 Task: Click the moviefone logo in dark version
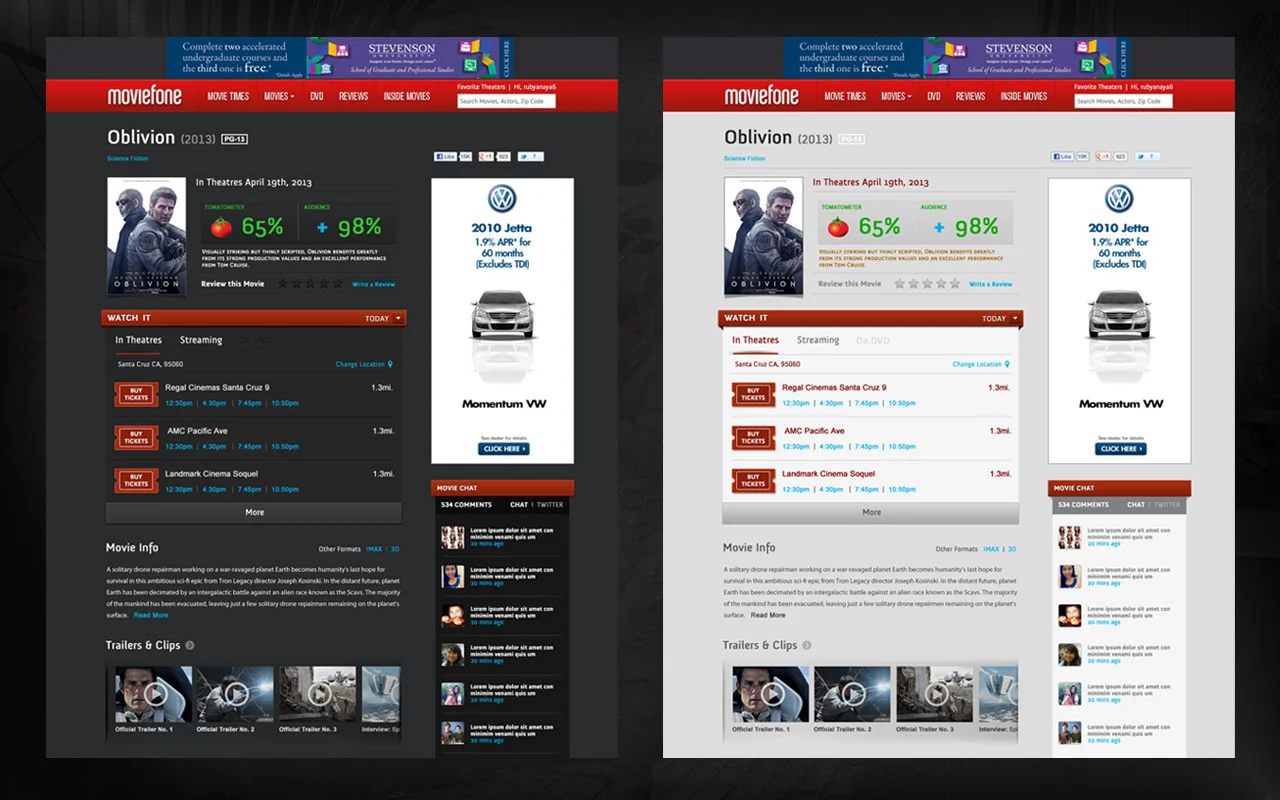(x=145, y=96)
